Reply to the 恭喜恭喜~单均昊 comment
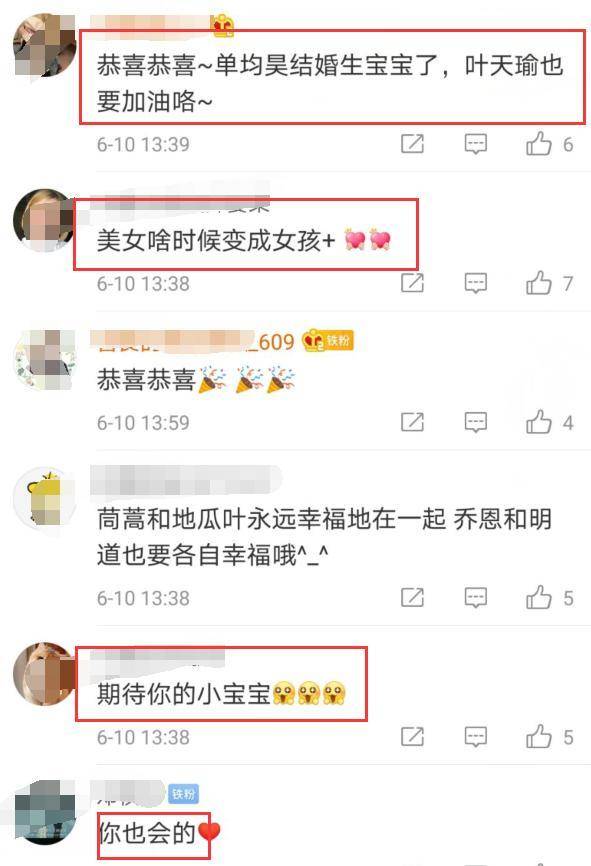 pos(475,144)
